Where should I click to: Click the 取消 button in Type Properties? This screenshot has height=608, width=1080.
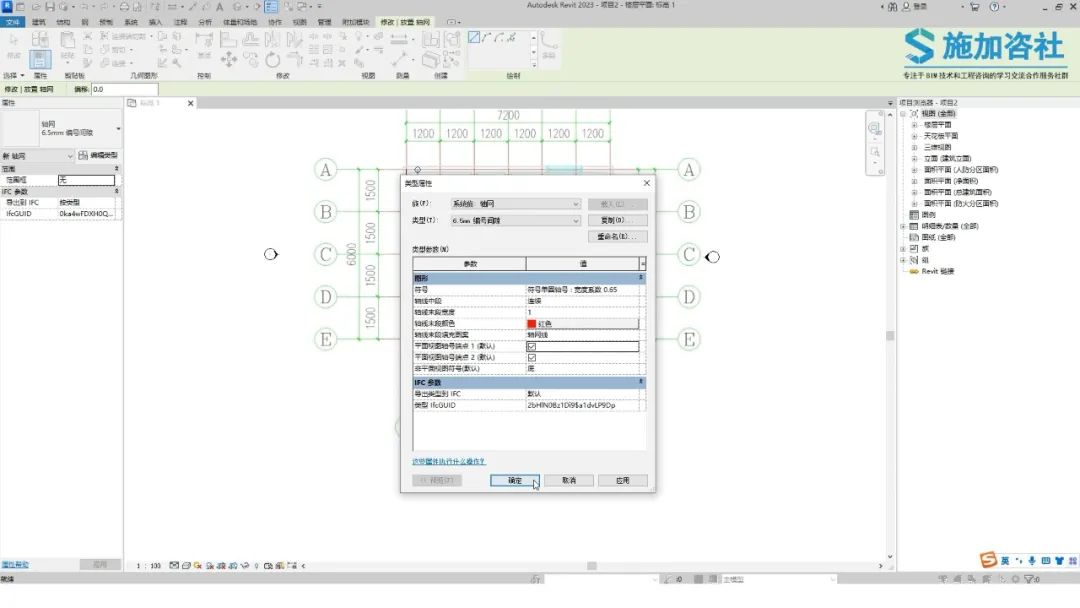[569, 481]
